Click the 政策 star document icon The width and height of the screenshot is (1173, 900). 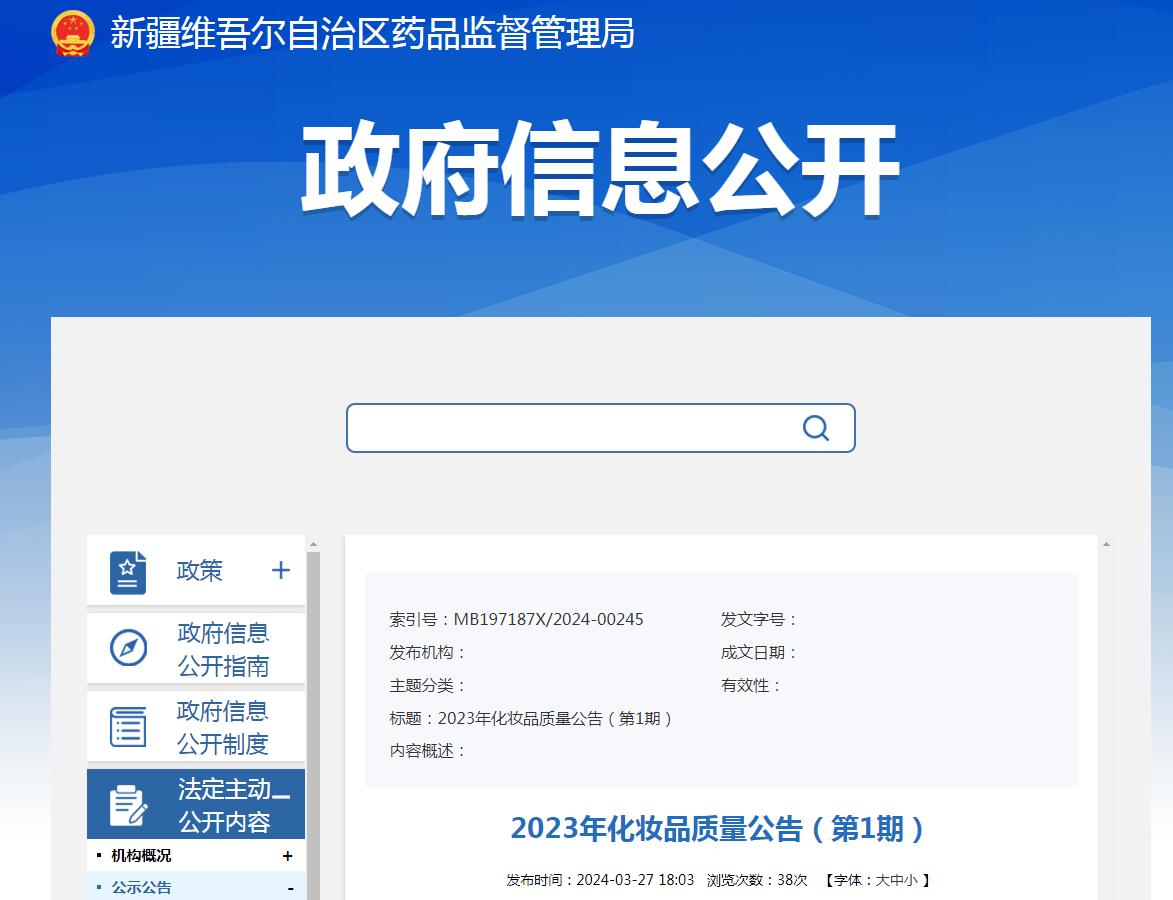click(x=128, y=572)
